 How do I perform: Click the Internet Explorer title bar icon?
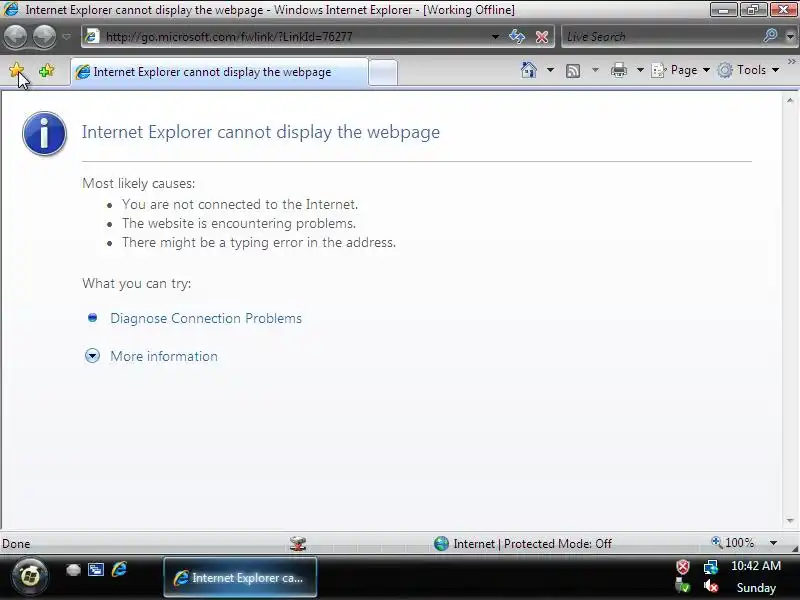click(11, 9)
